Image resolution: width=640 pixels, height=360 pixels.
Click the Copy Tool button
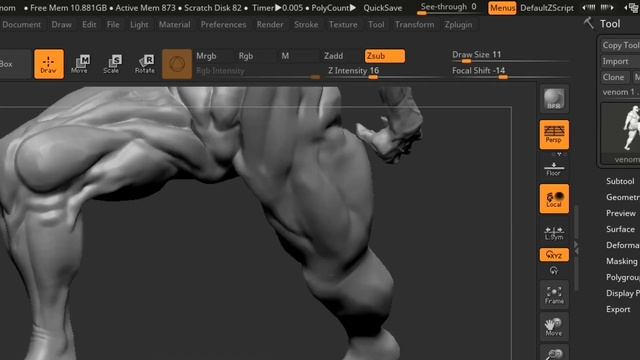click(x=620, y=45)
